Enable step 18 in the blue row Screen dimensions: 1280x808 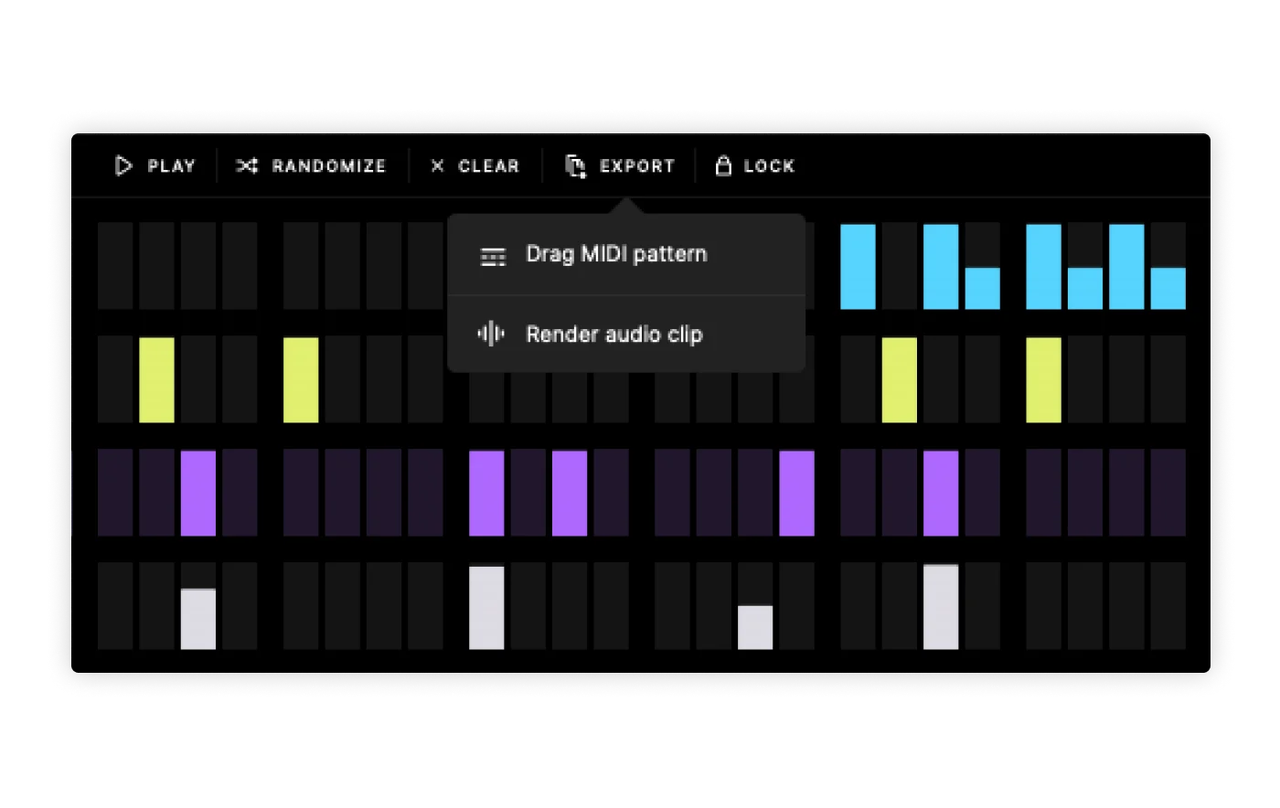coord(899,266)
